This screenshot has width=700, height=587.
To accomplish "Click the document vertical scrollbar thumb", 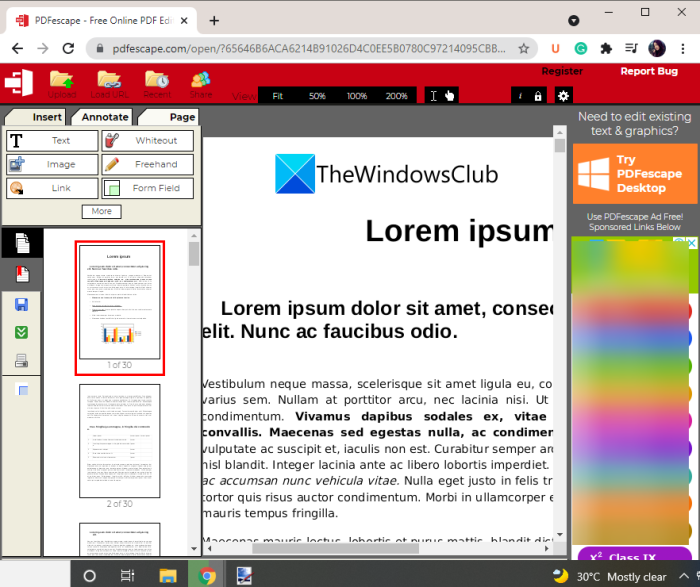I will click(560, 146).
